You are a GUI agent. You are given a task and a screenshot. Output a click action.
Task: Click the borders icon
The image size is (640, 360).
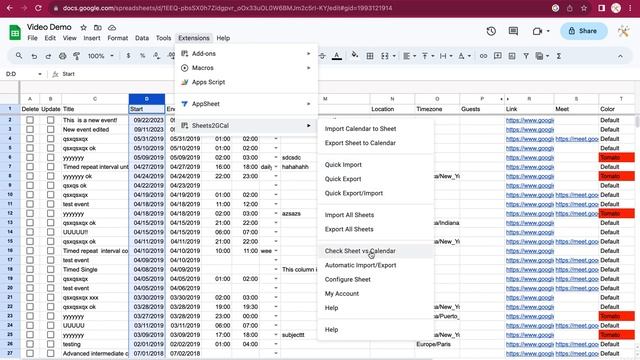(x=370, y=56)
